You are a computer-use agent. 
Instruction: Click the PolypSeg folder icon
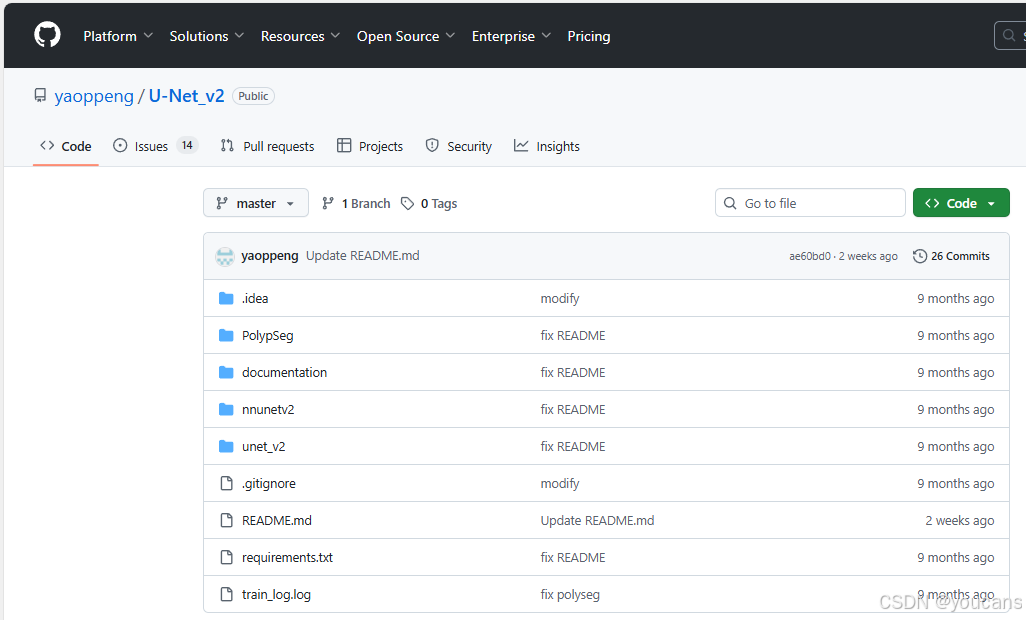point(226,336)
